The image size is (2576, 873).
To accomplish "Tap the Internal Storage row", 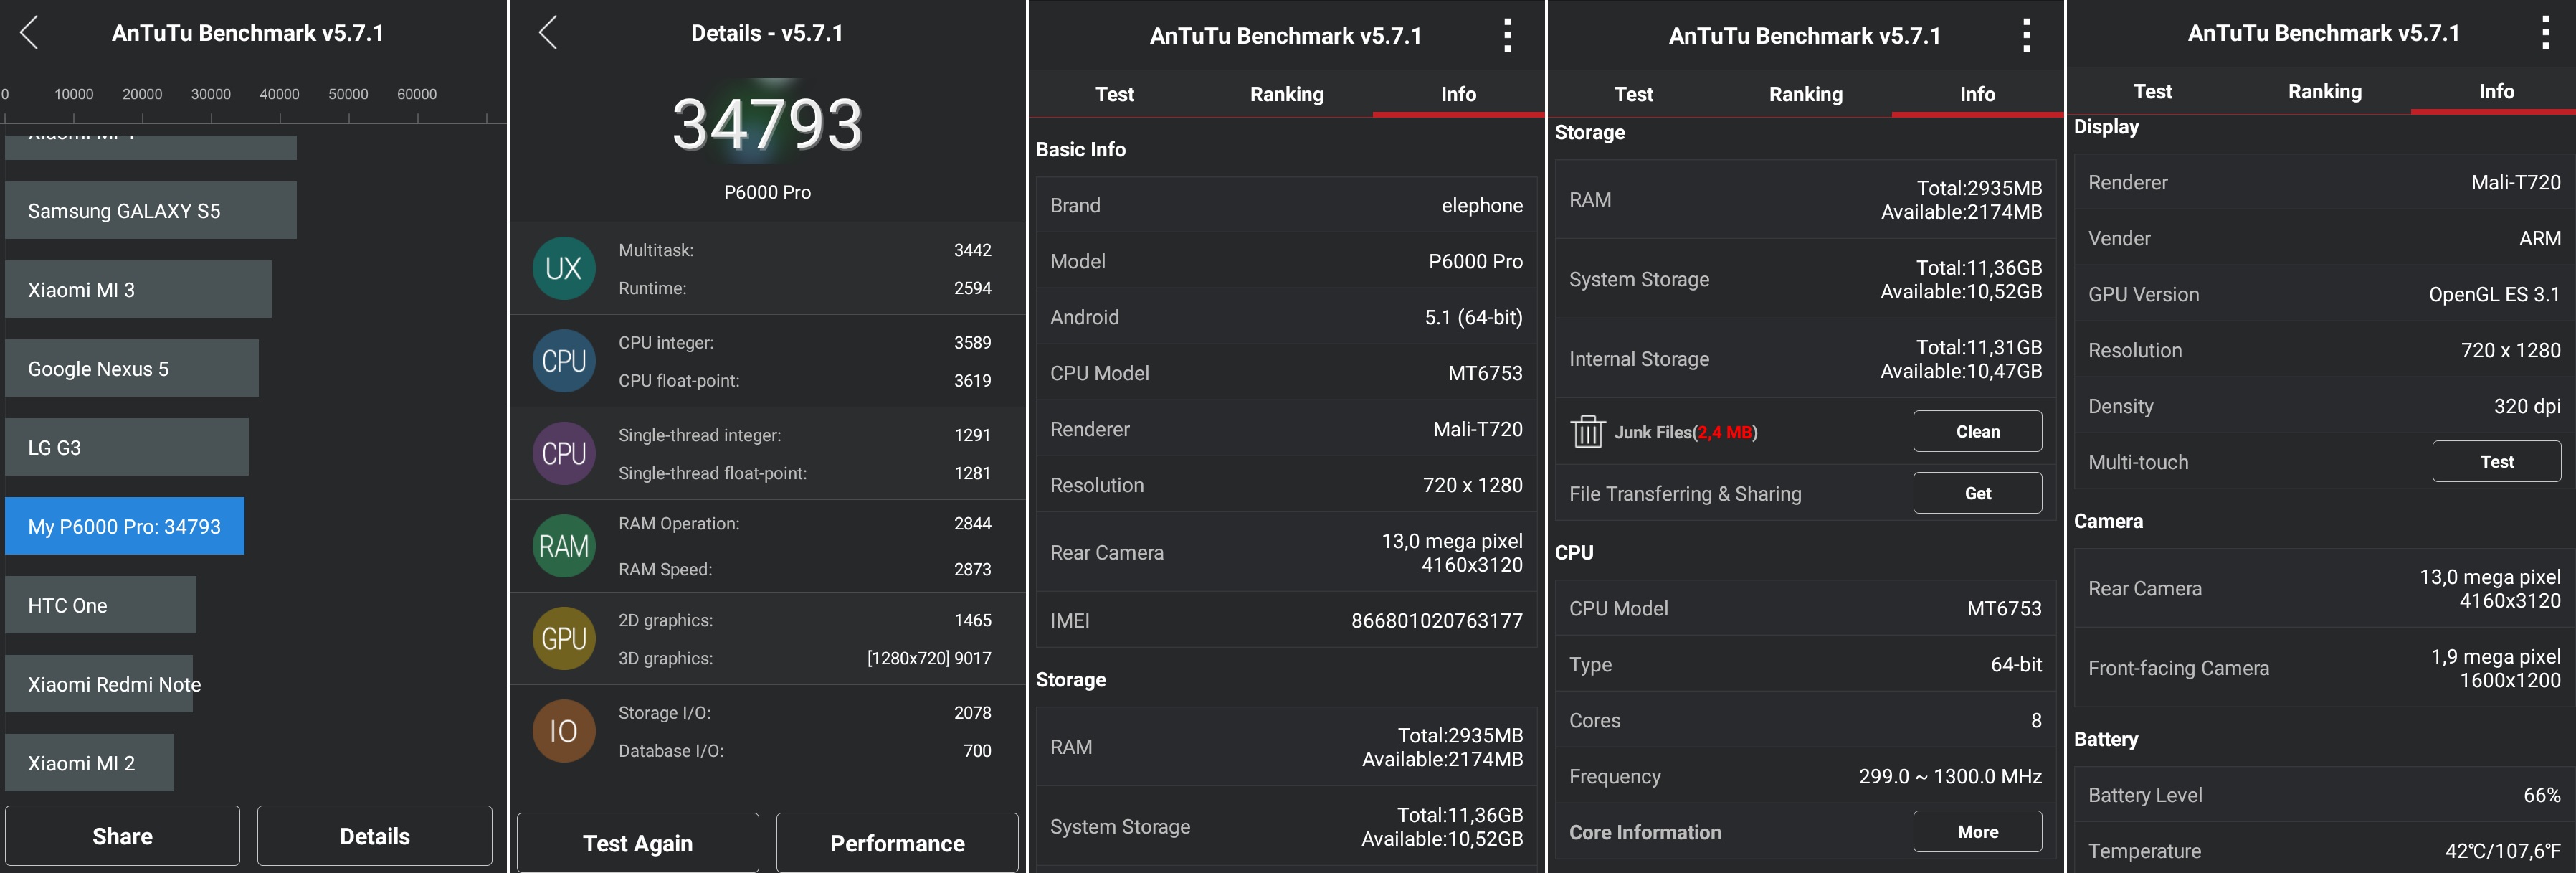I will (x=1805, y=359).
